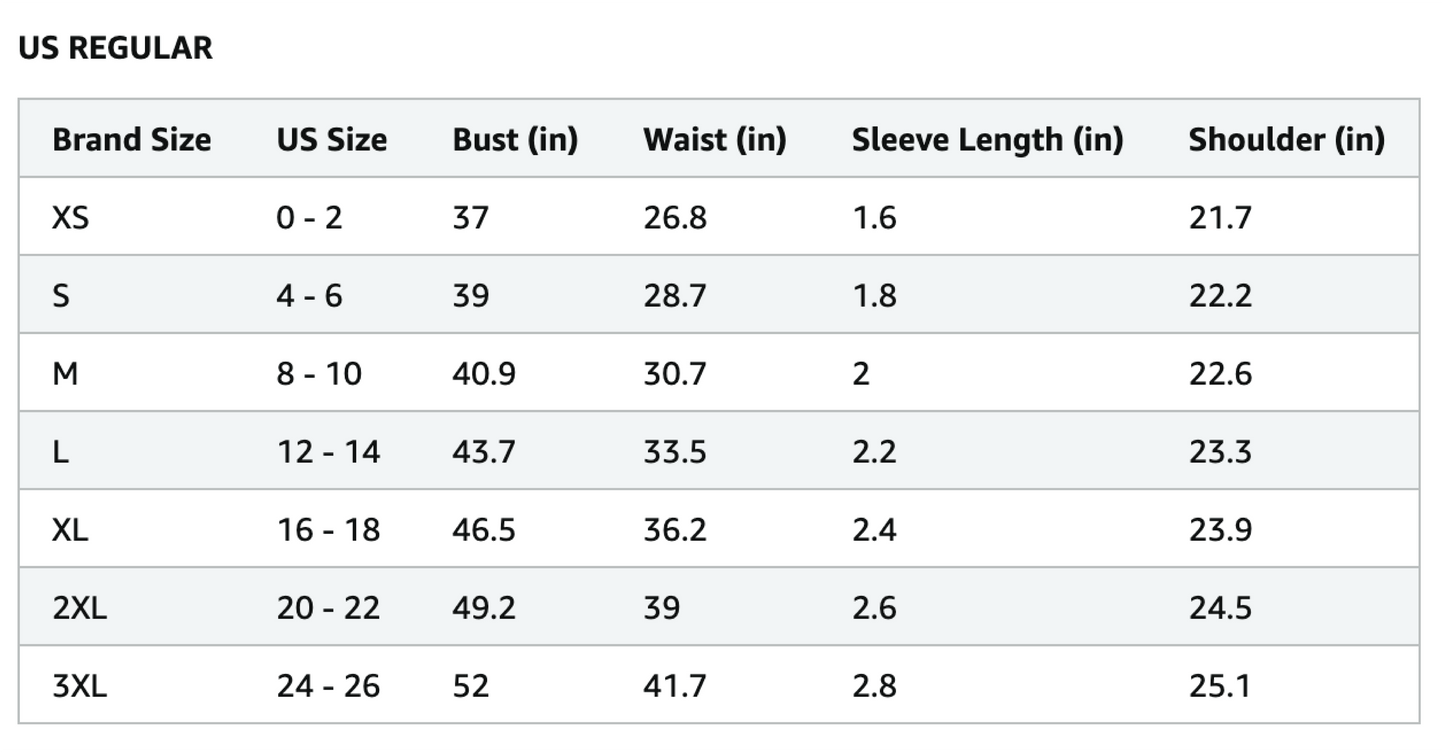
Task: Click the US size 12 - 14 cell
Action: pyautogui.click(x=328, y=452)
